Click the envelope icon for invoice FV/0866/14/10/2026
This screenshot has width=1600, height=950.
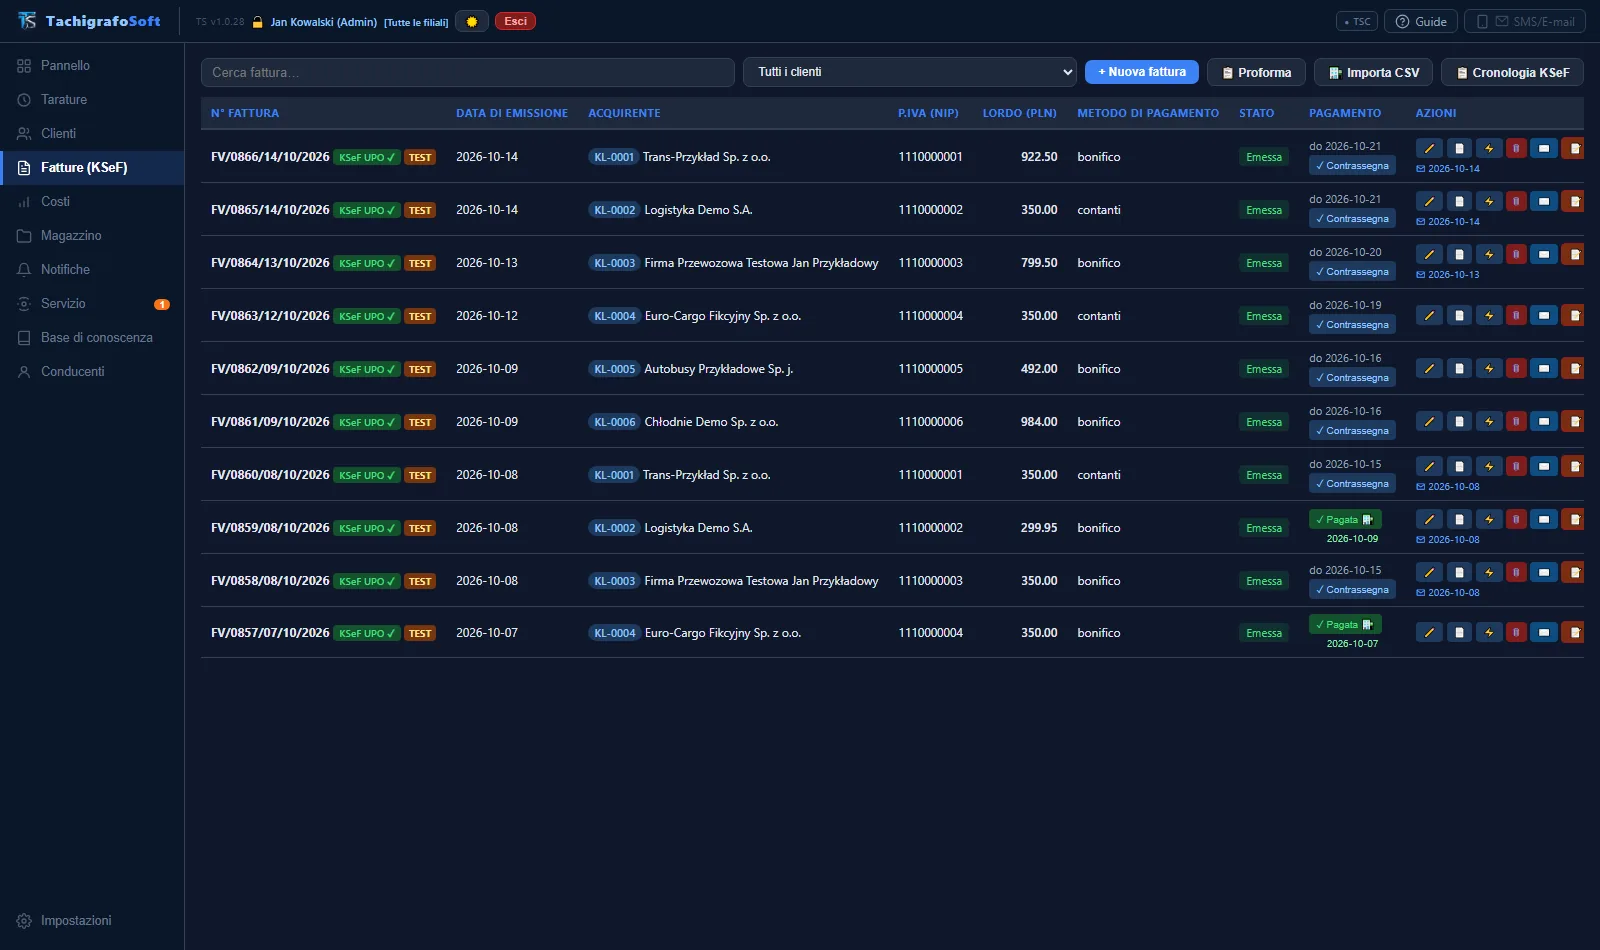(1544, 148)
